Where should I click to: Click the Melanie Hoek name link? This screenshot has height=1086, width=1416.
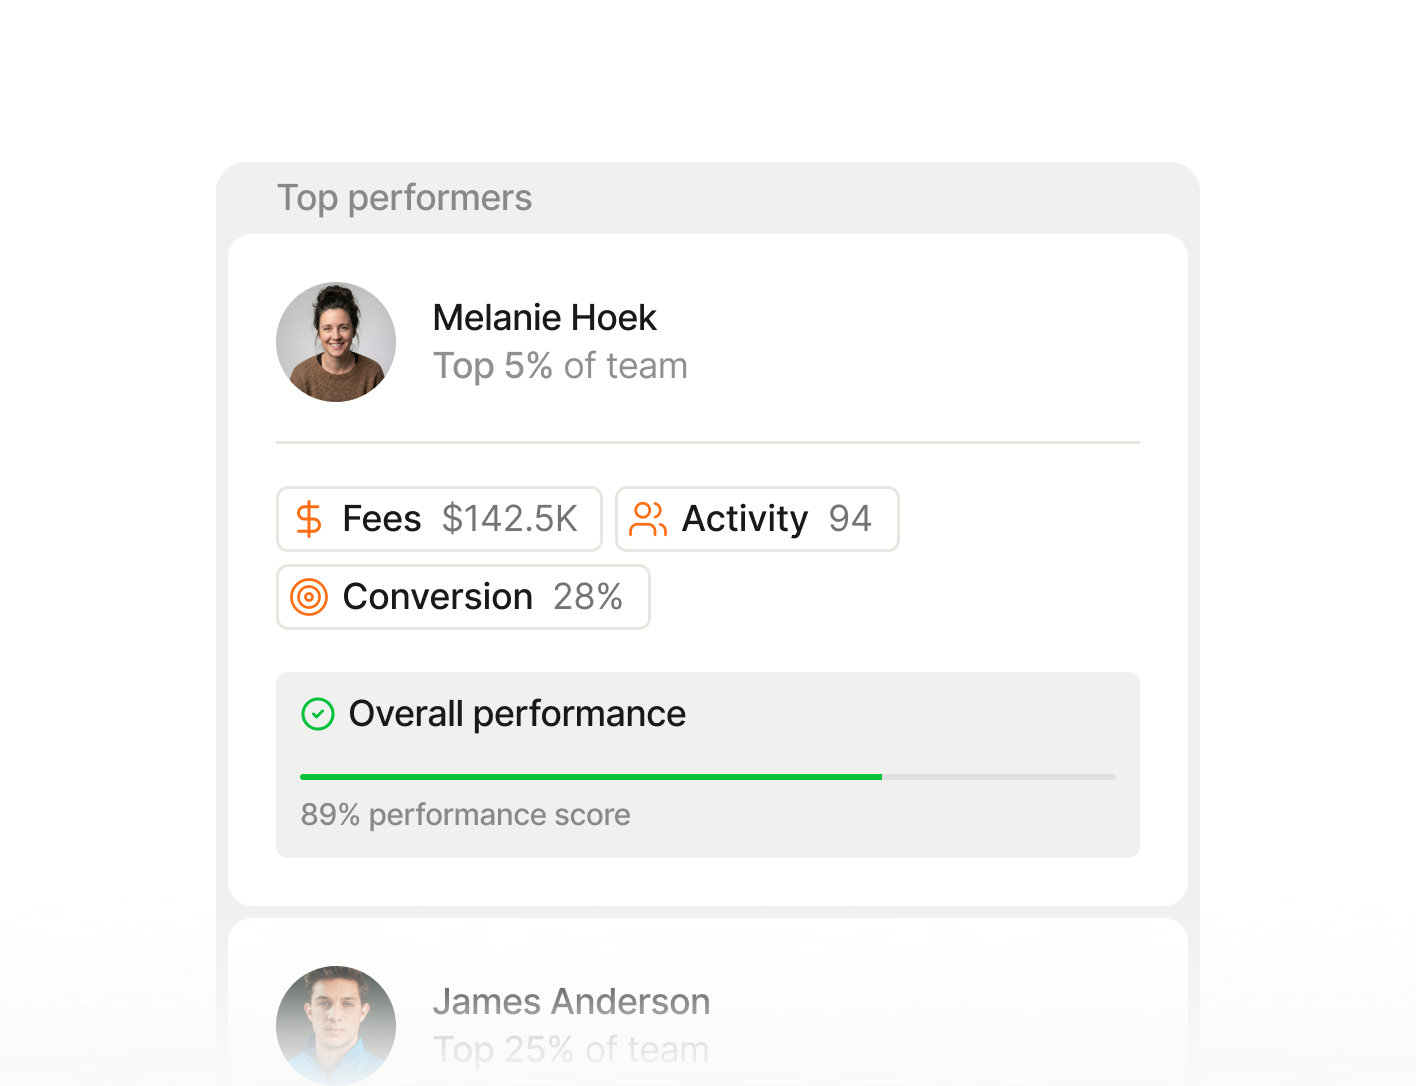pyautogui.click(x=544, y=317)
